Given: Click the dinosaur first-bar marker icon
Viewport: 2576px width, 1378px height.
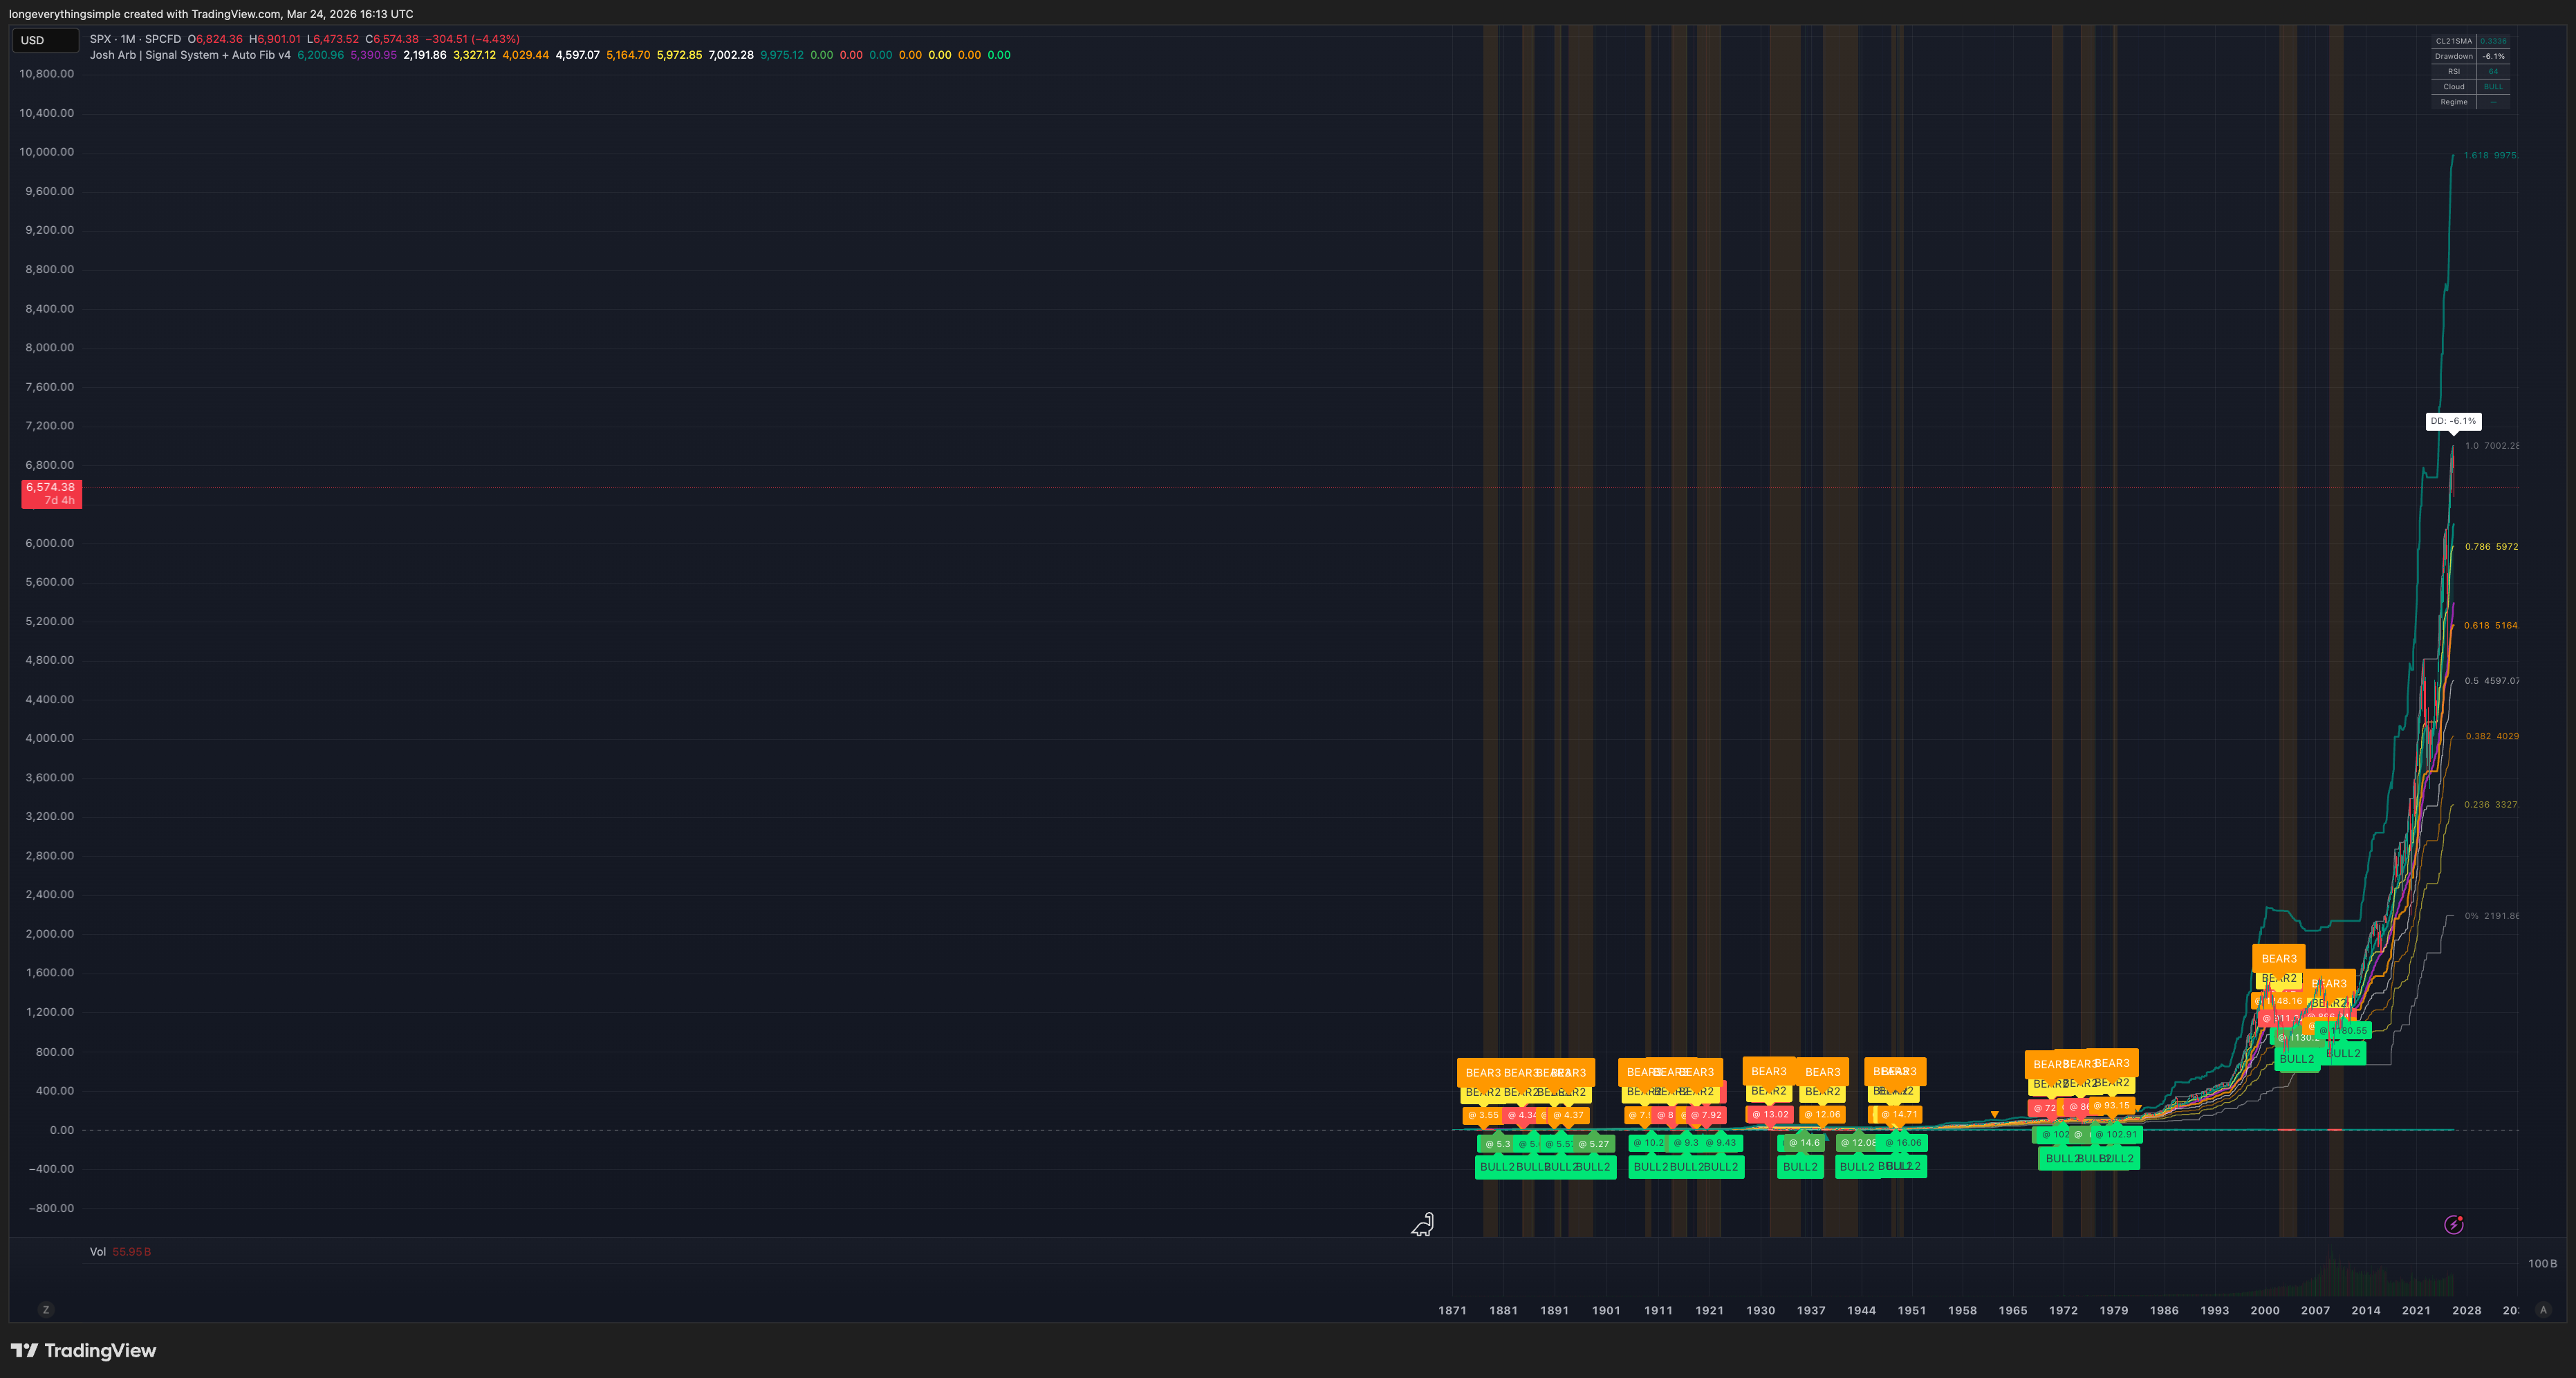Looking at the screenshot, I should [1422, 1224].
